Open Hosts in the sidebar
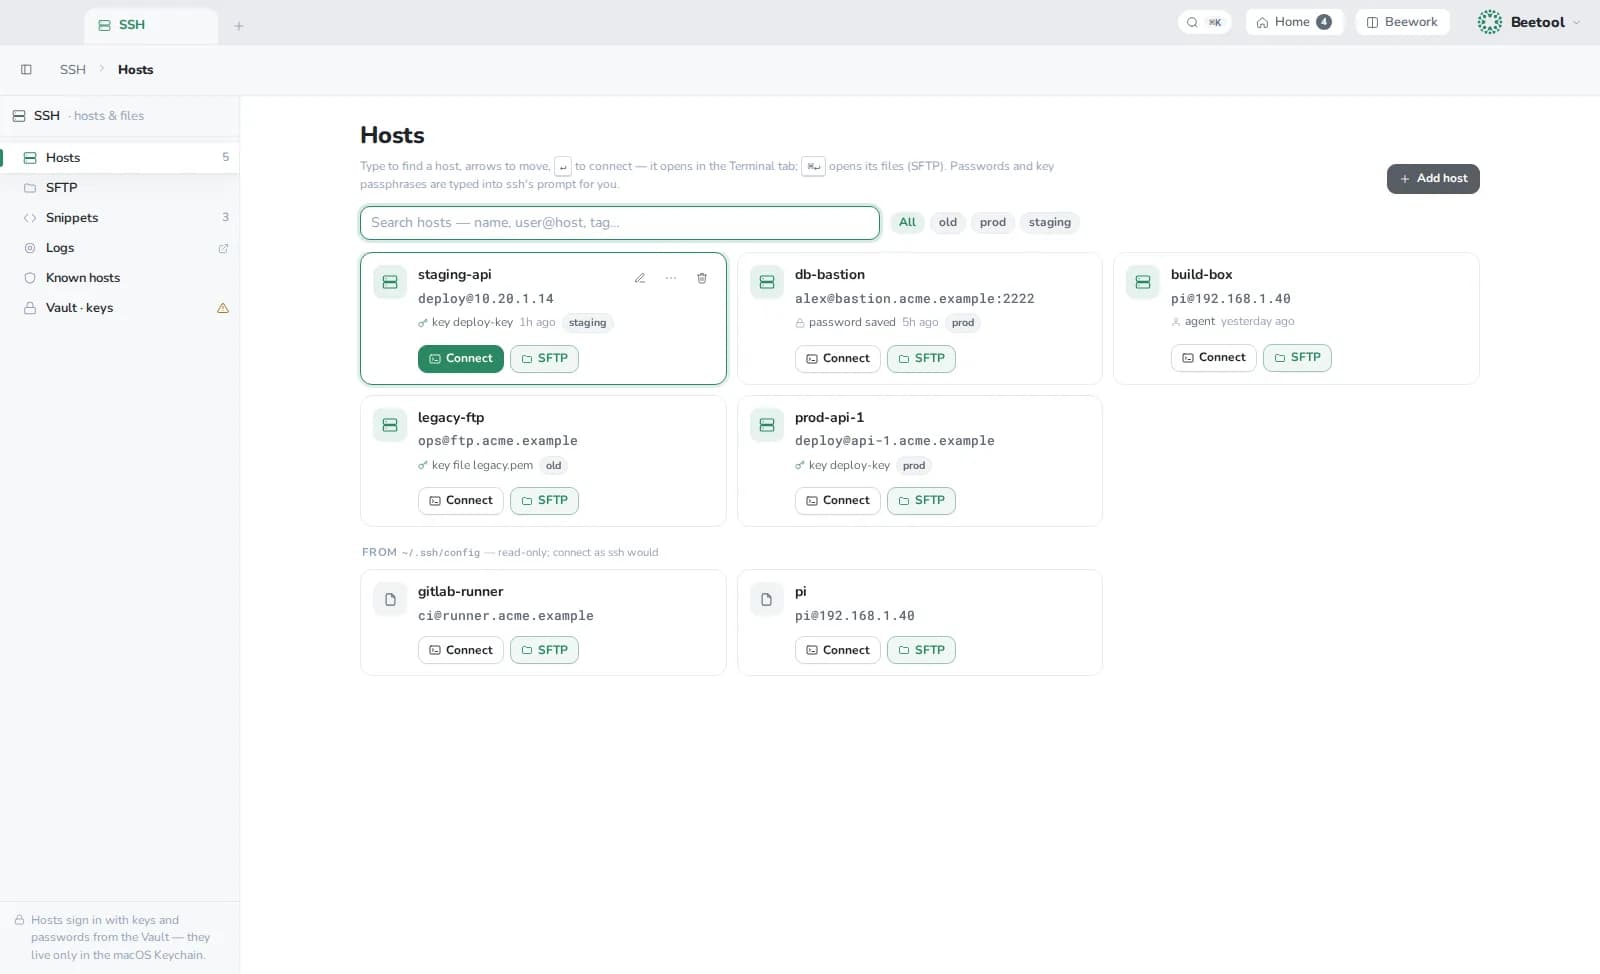This screenshot has width=1600, height=974. click(x=120, y=157)
